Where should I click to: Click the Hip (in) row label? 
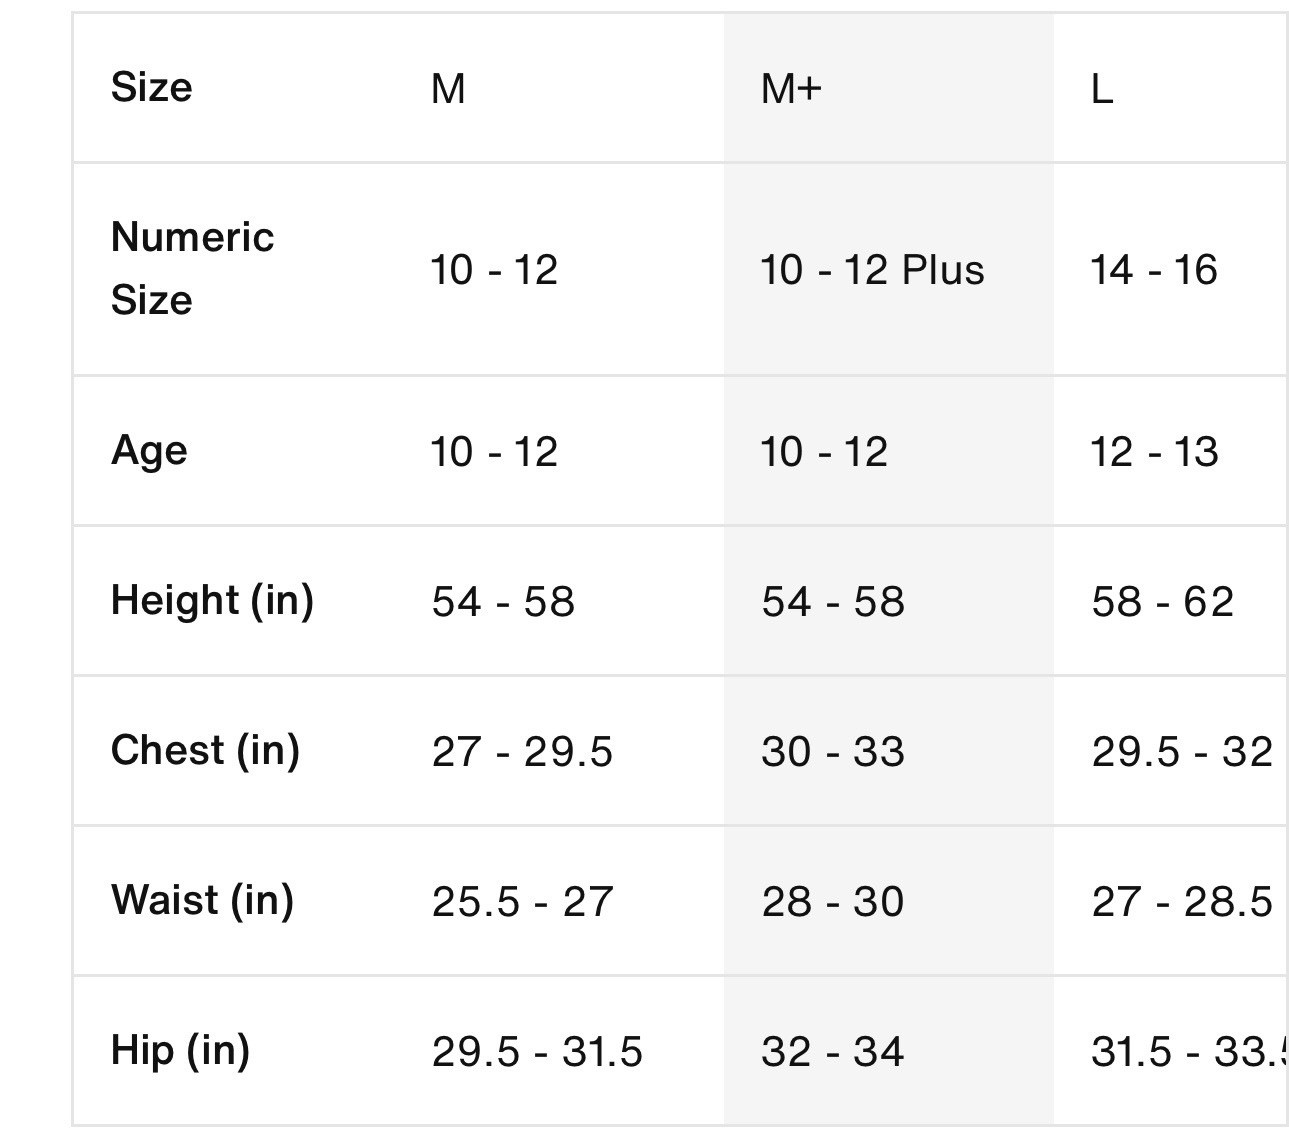180,1050
